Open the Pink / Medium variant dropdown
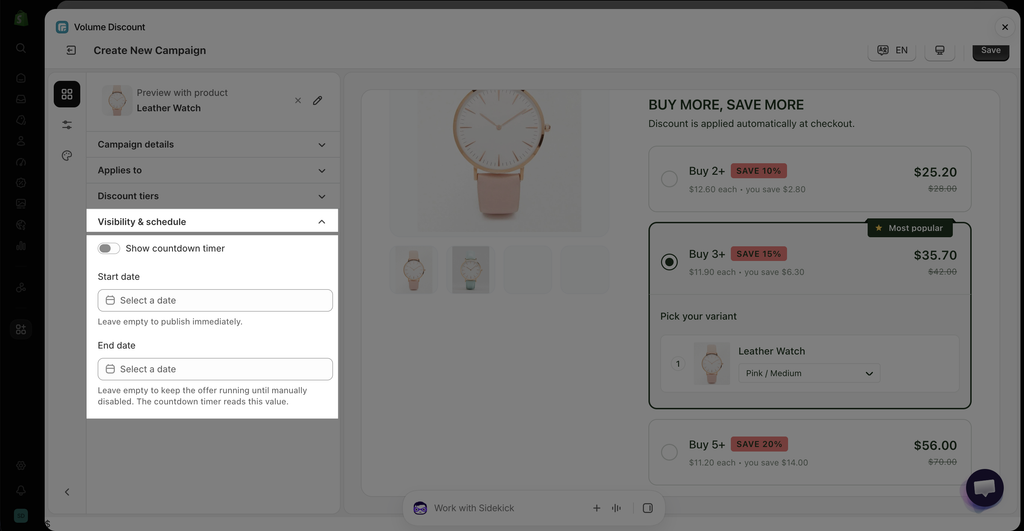This screenshot has width=1024, height=531. pos(809,373)
